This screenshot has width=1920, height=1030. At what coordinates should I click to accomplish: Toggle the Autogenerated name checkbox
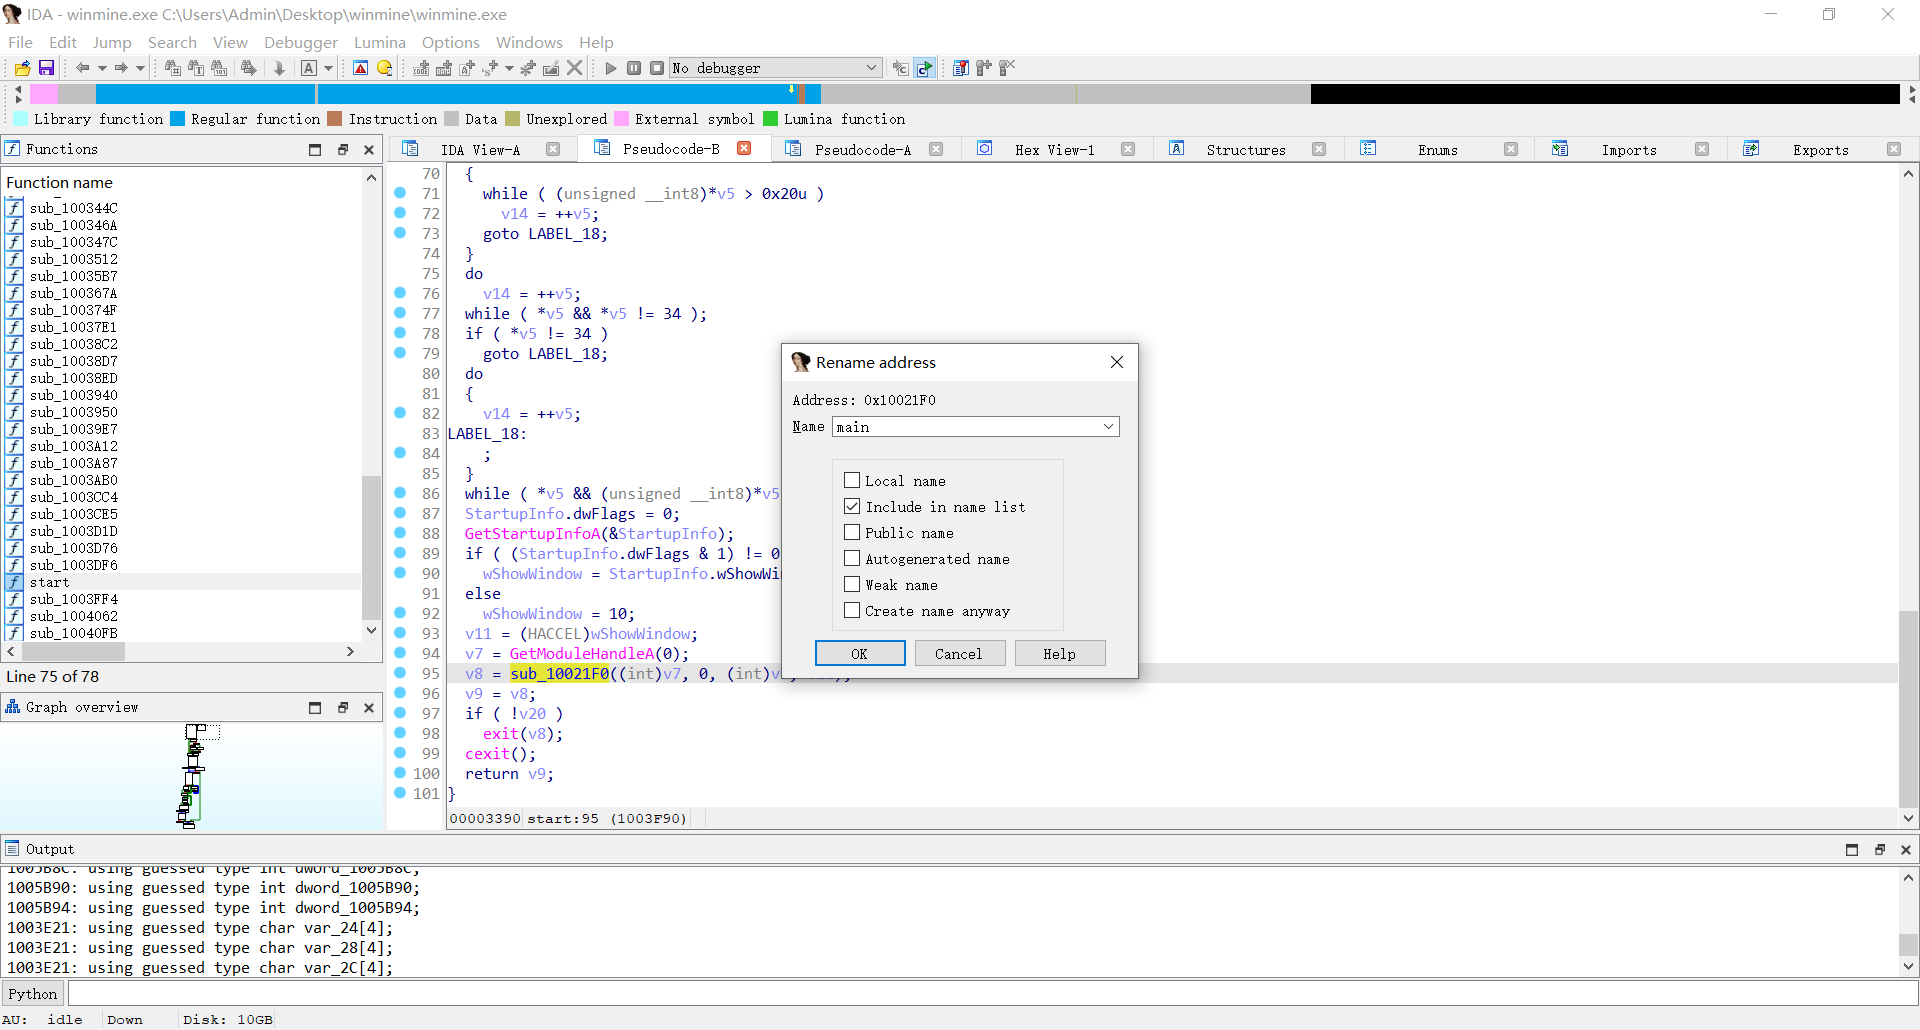[852, 558]
